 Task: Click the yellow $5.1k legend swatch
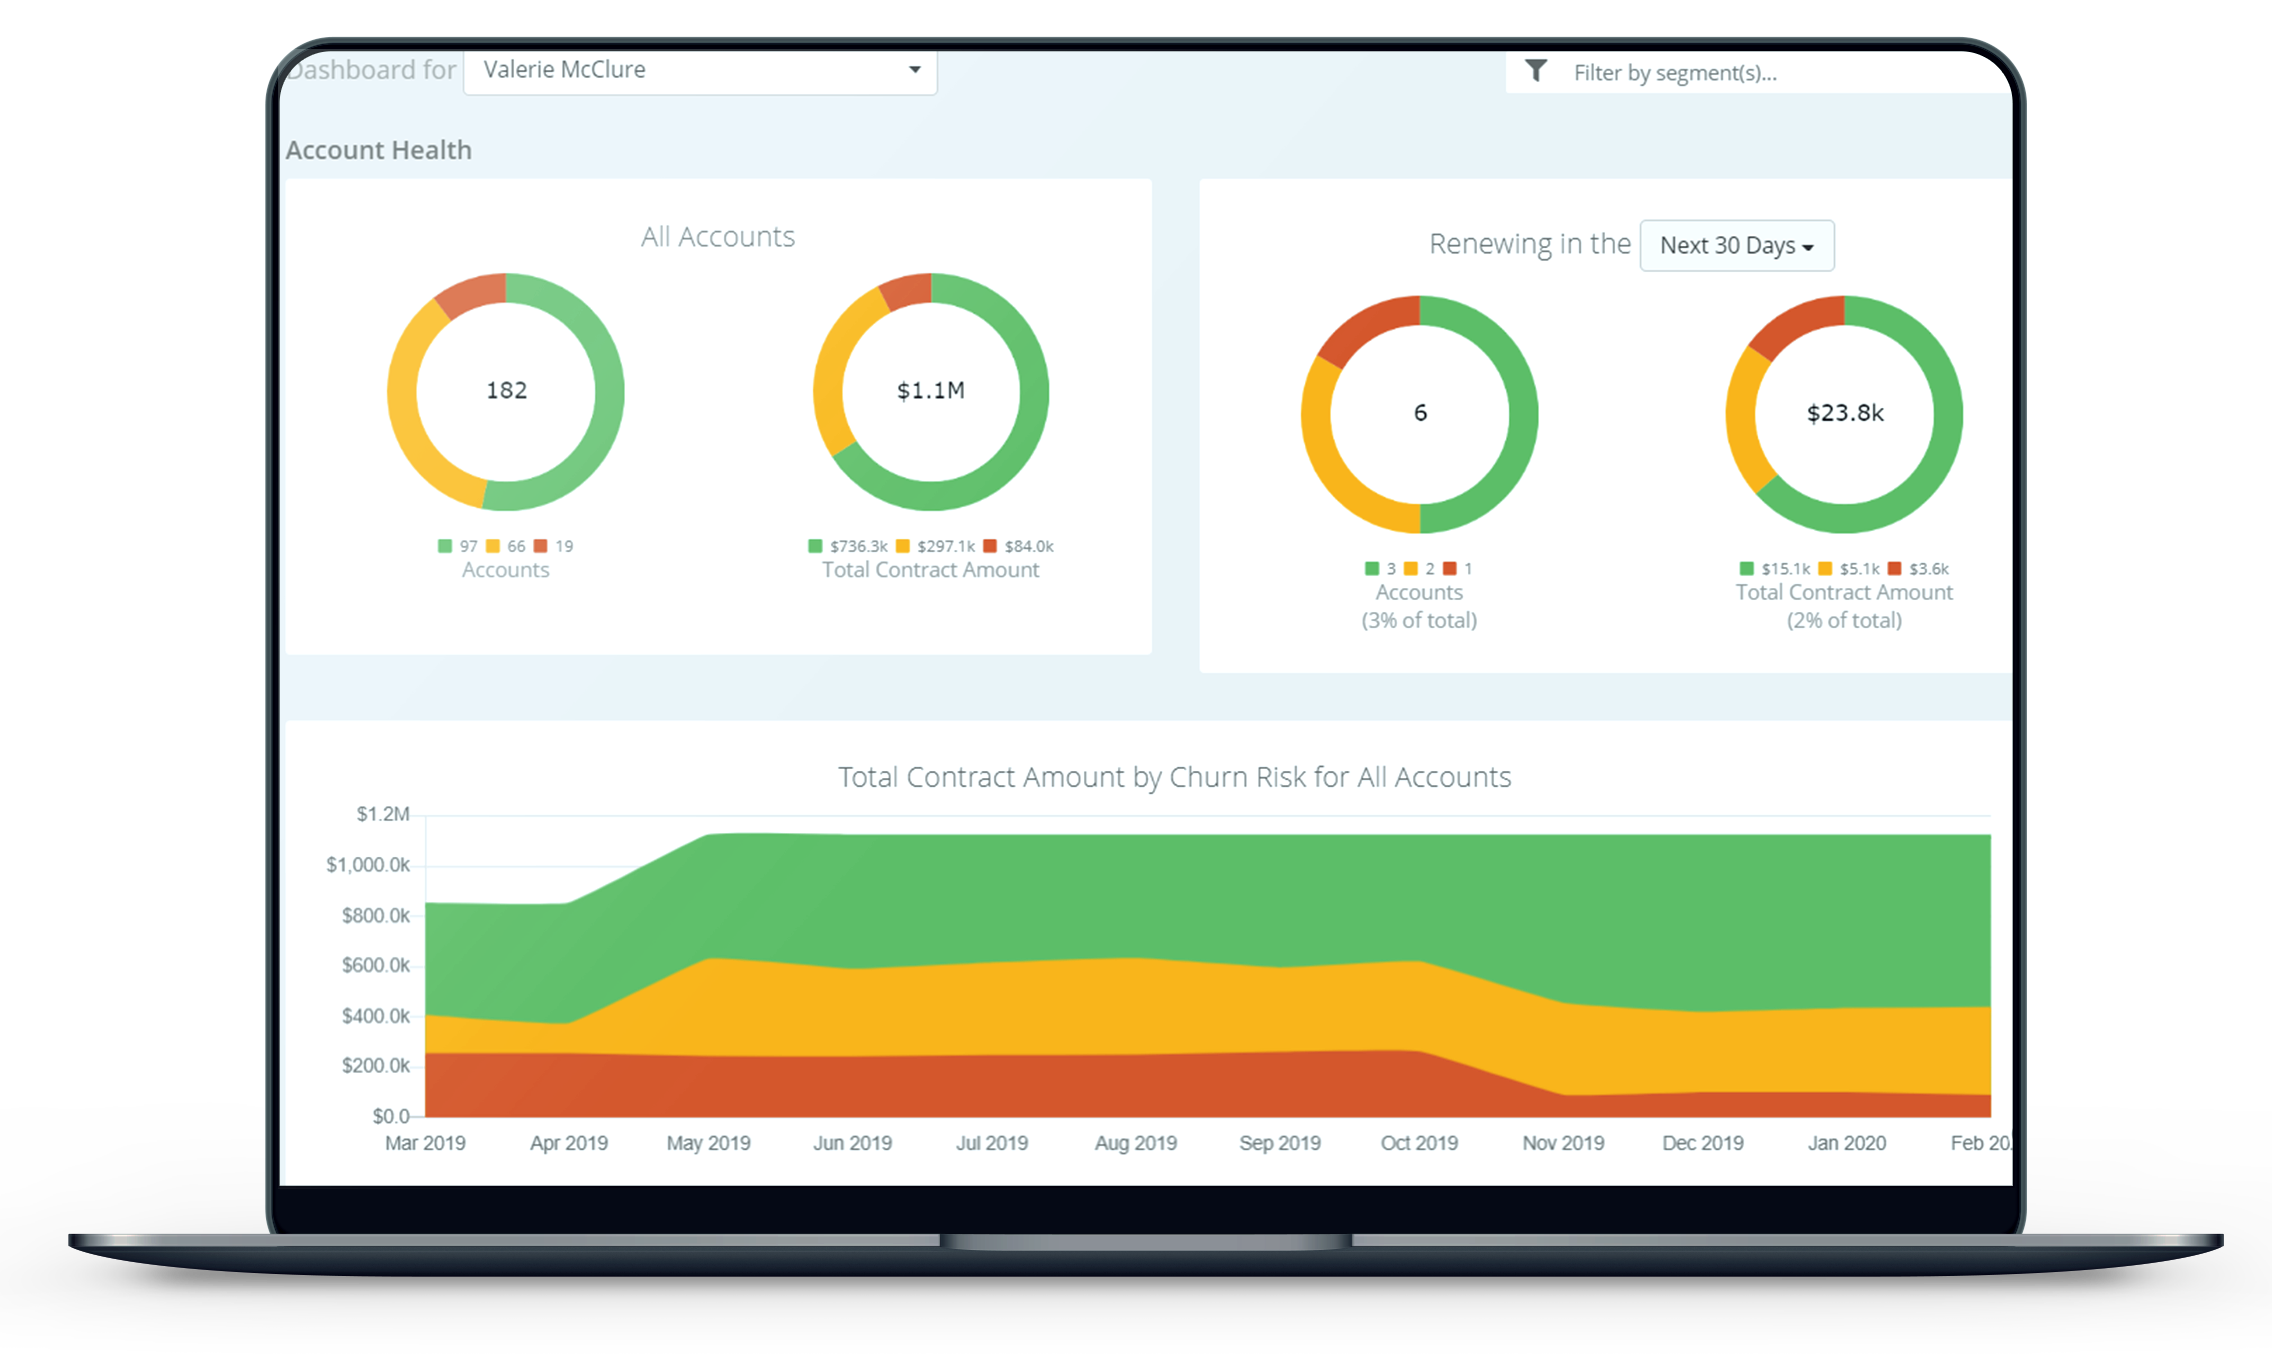point(1825,569)
